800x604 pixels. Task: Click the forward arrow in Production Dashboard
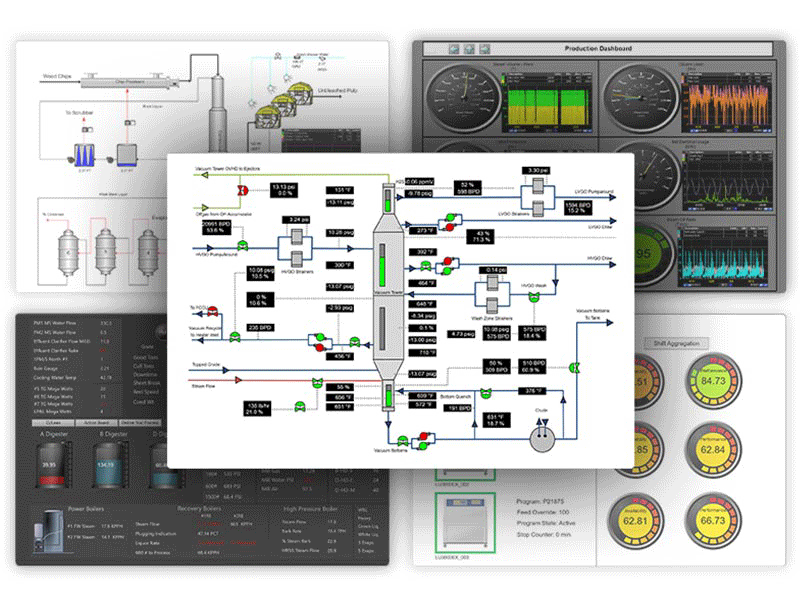(x=485, y=49)
